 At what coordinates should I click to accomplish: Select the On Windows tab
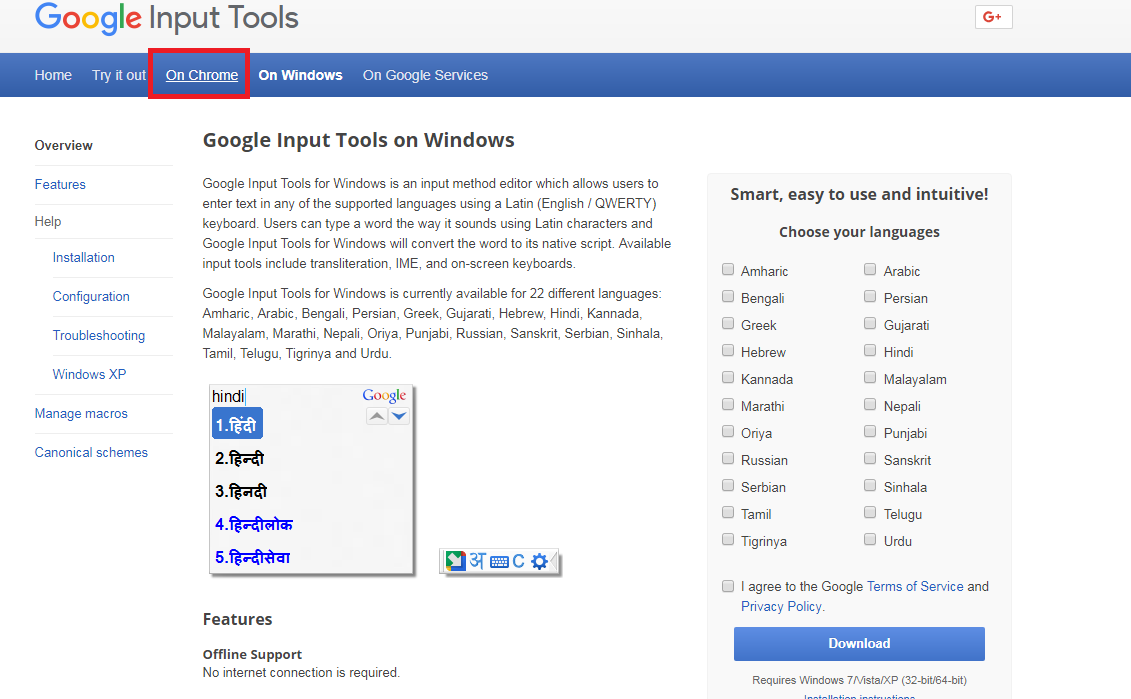point(301,75)
